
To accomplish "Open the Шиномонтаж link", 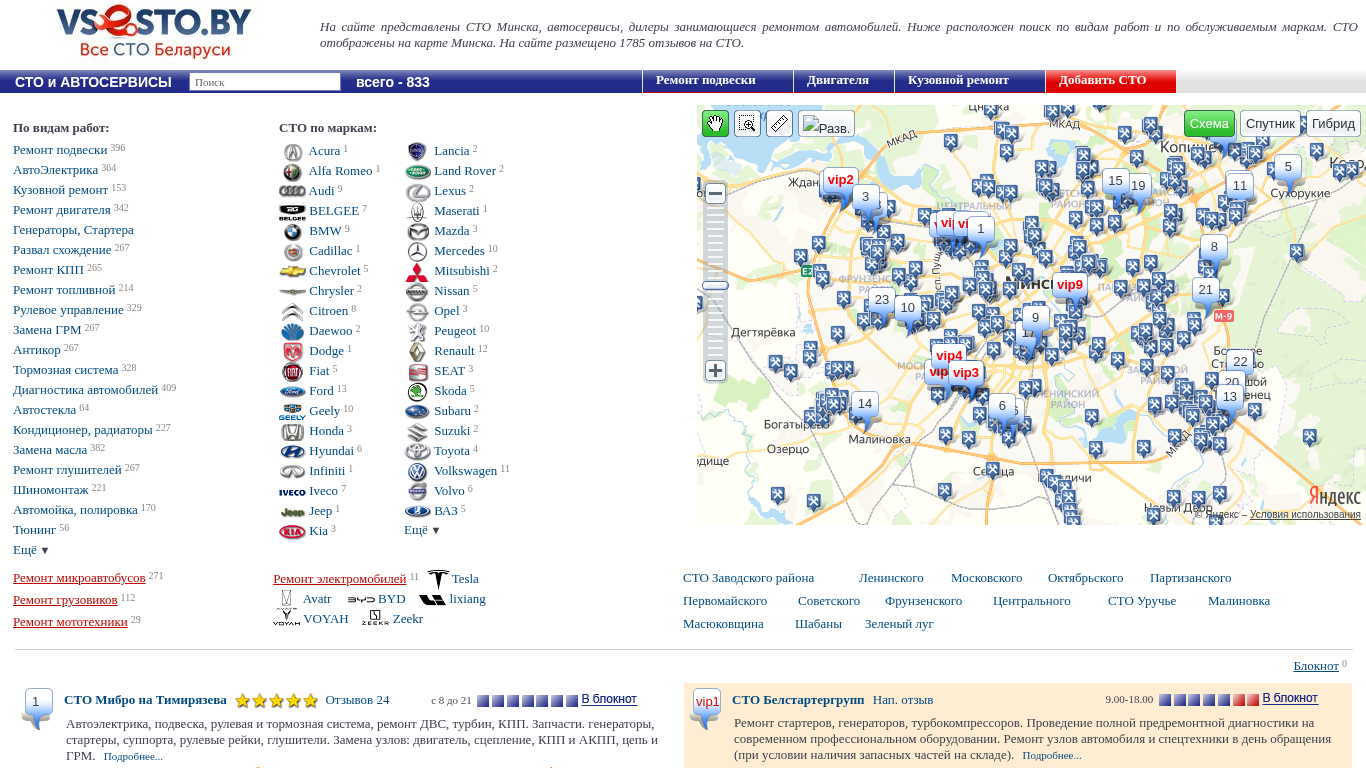I will point(51,490).
